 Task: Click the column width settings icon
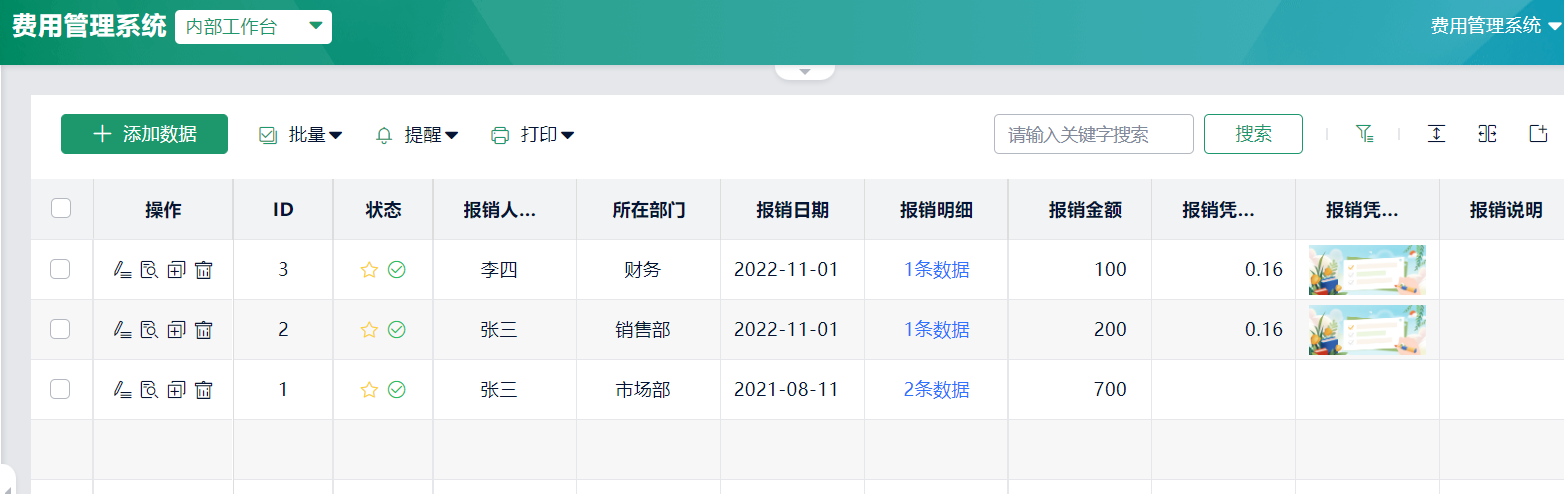(x=1487, y=134)
